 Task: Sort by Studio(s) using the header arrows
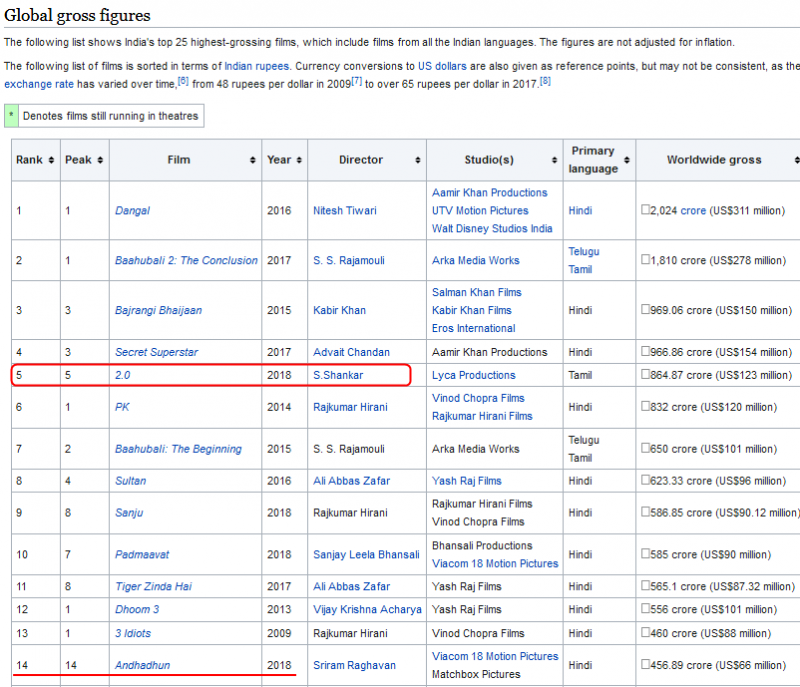click(555, 160)
